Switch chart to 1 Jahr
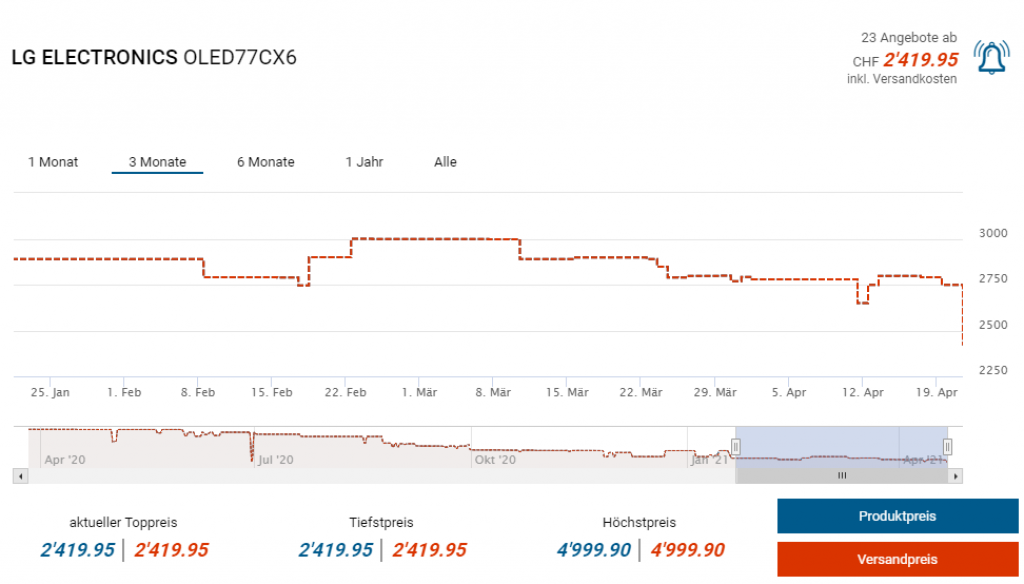The image size is (1024, 584). coord(364,162)
